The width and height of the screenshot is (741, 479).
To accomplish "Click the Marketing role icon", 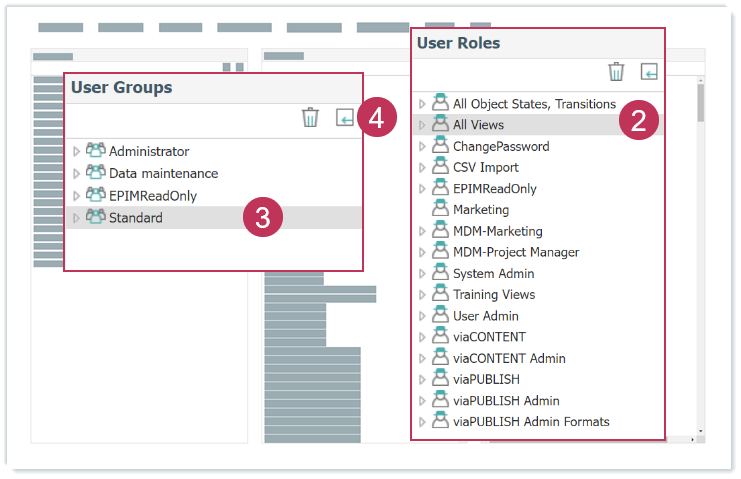I will click(x=440, y=210).
